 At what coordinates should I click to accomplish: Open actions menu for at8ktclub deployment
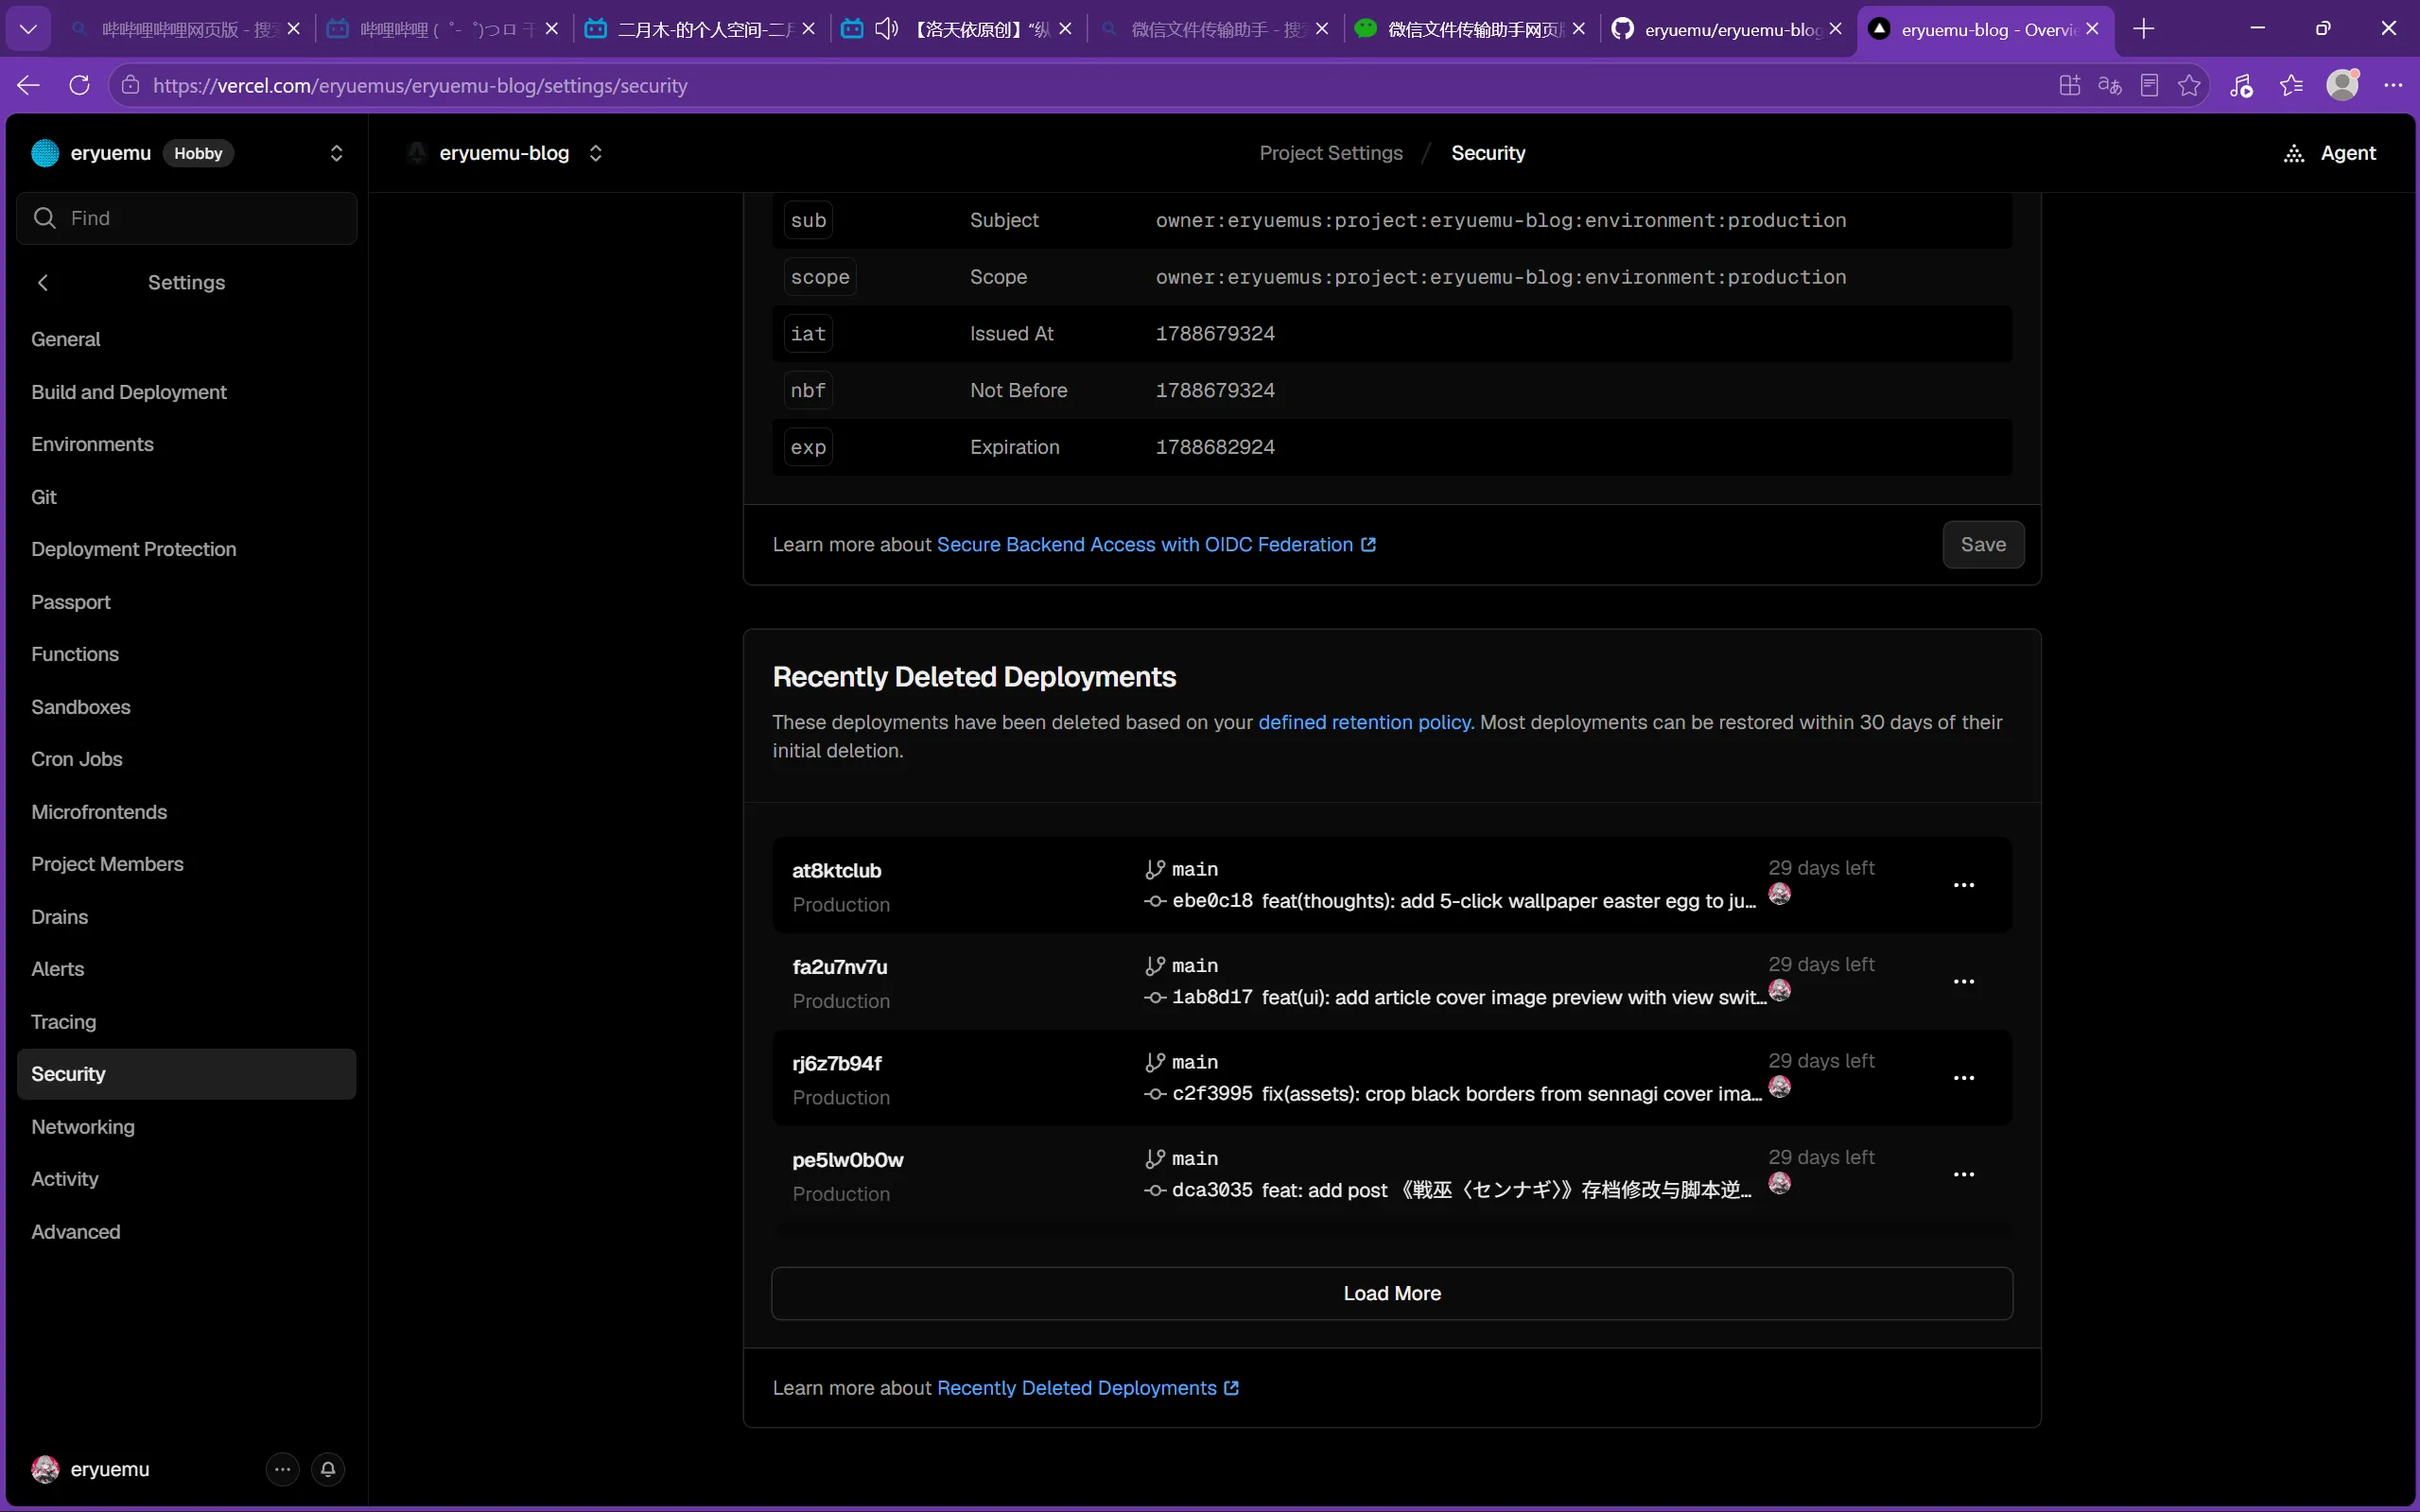click(x=1964, y=885)
